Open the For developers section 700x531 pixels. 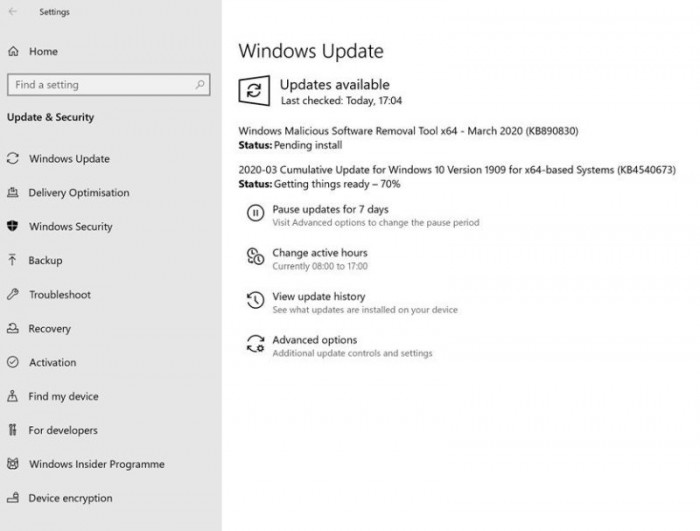63,430
